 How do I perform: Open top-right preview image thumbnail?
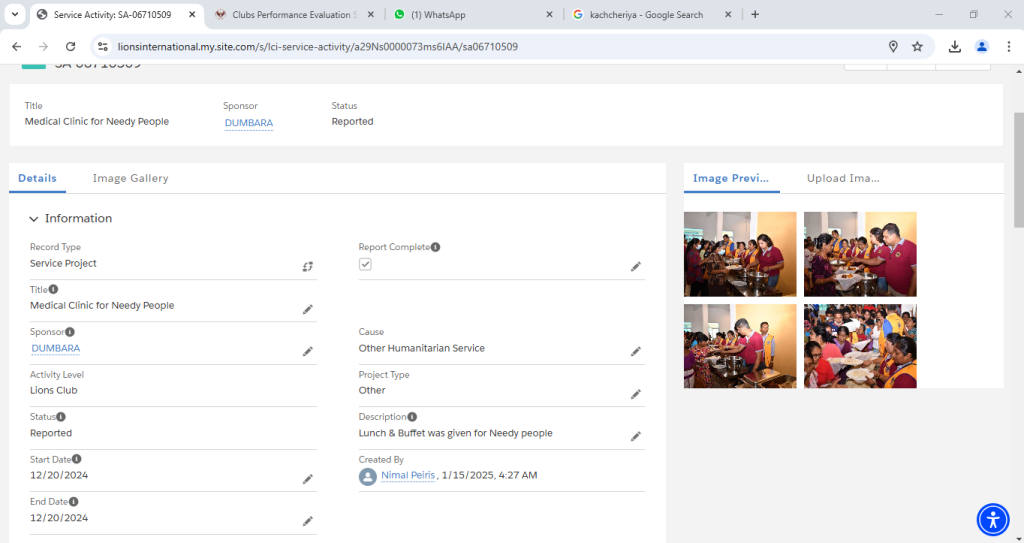pos(860,254)
